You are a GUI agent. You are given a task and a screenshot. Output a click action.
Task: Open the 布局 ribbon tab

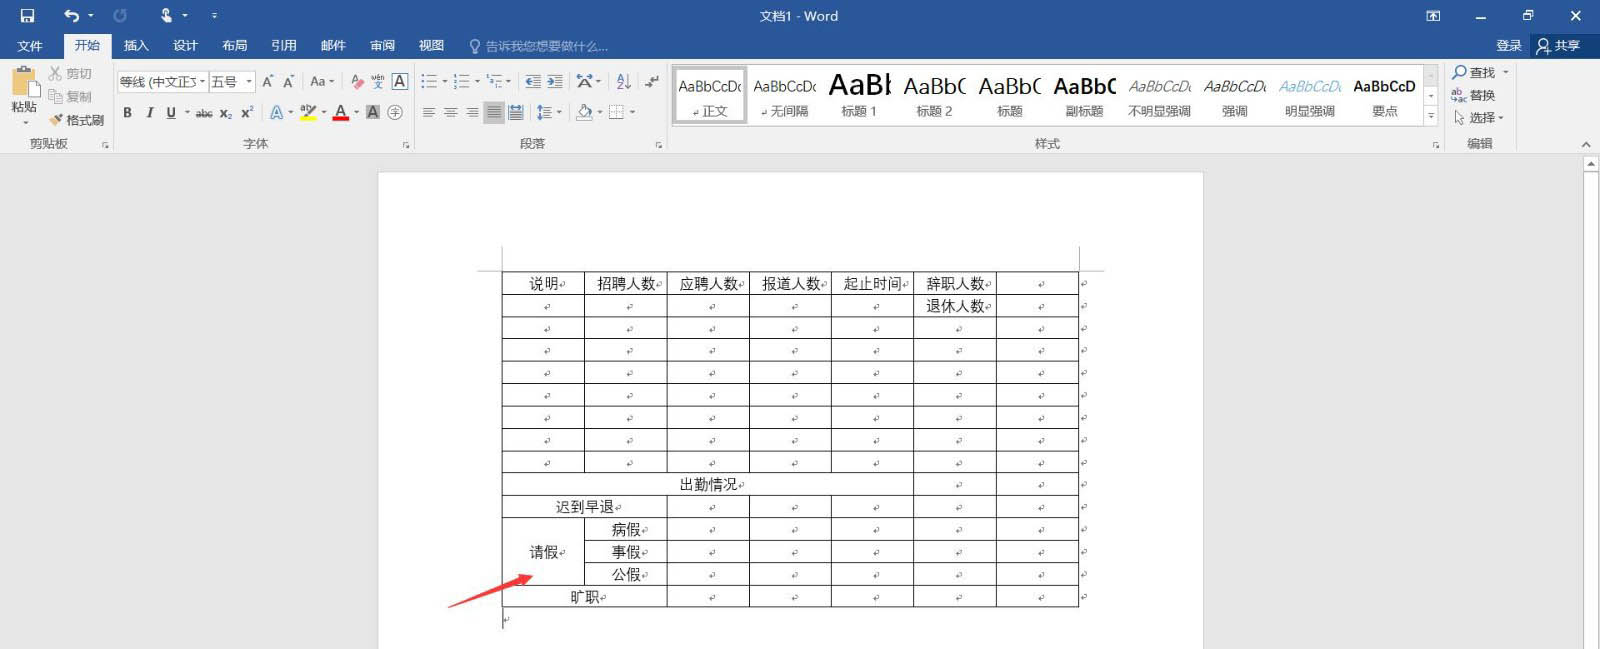(235, 46)
